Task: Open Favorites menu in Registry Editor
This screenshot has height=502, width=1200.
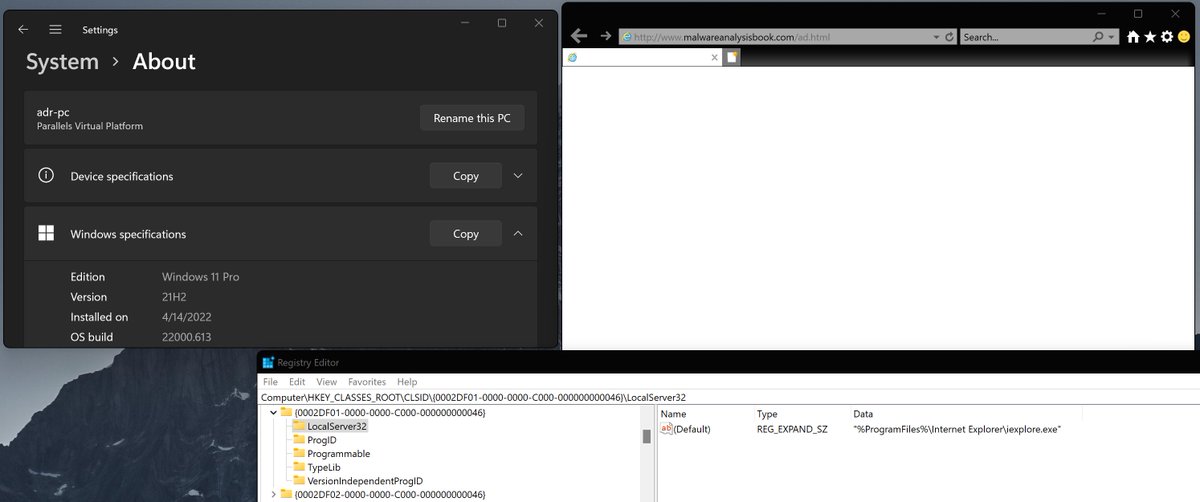Action: [367, 382]
